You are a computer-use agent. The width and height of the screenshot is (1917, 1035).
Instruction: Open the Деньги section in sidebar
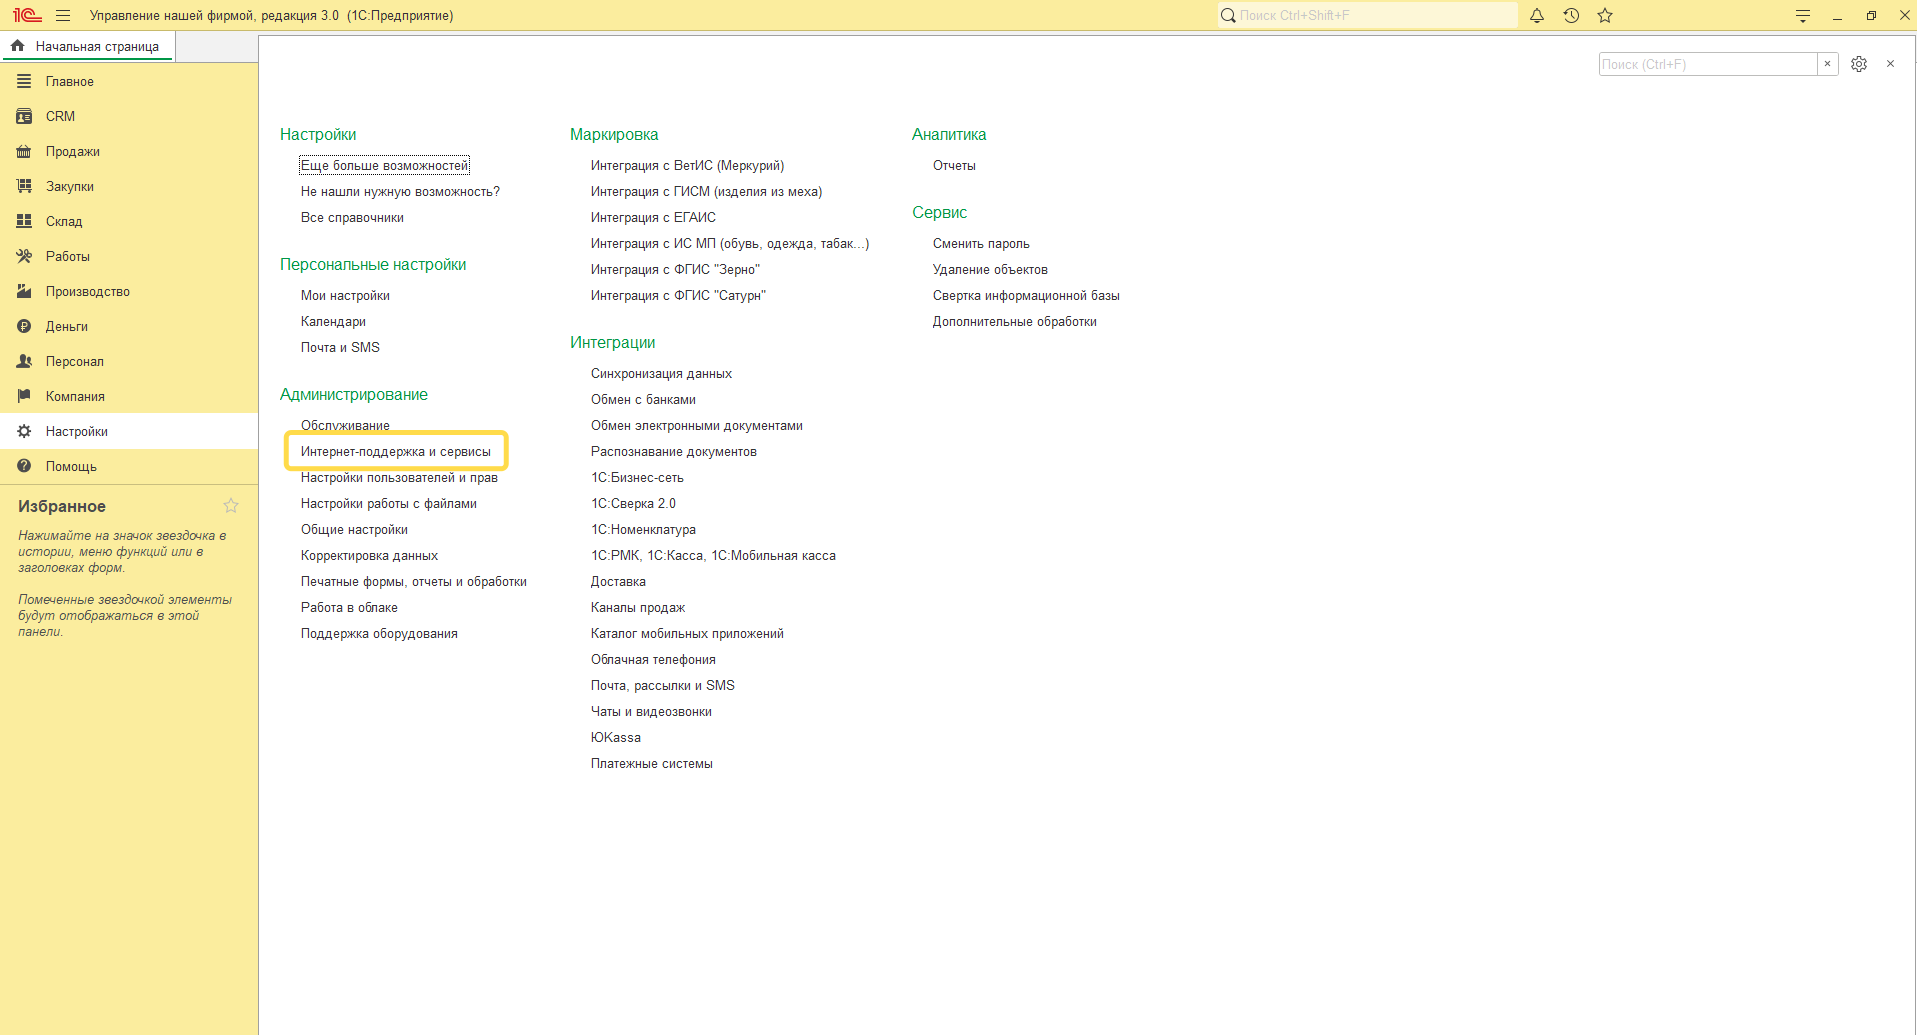(x=66, y=327)
